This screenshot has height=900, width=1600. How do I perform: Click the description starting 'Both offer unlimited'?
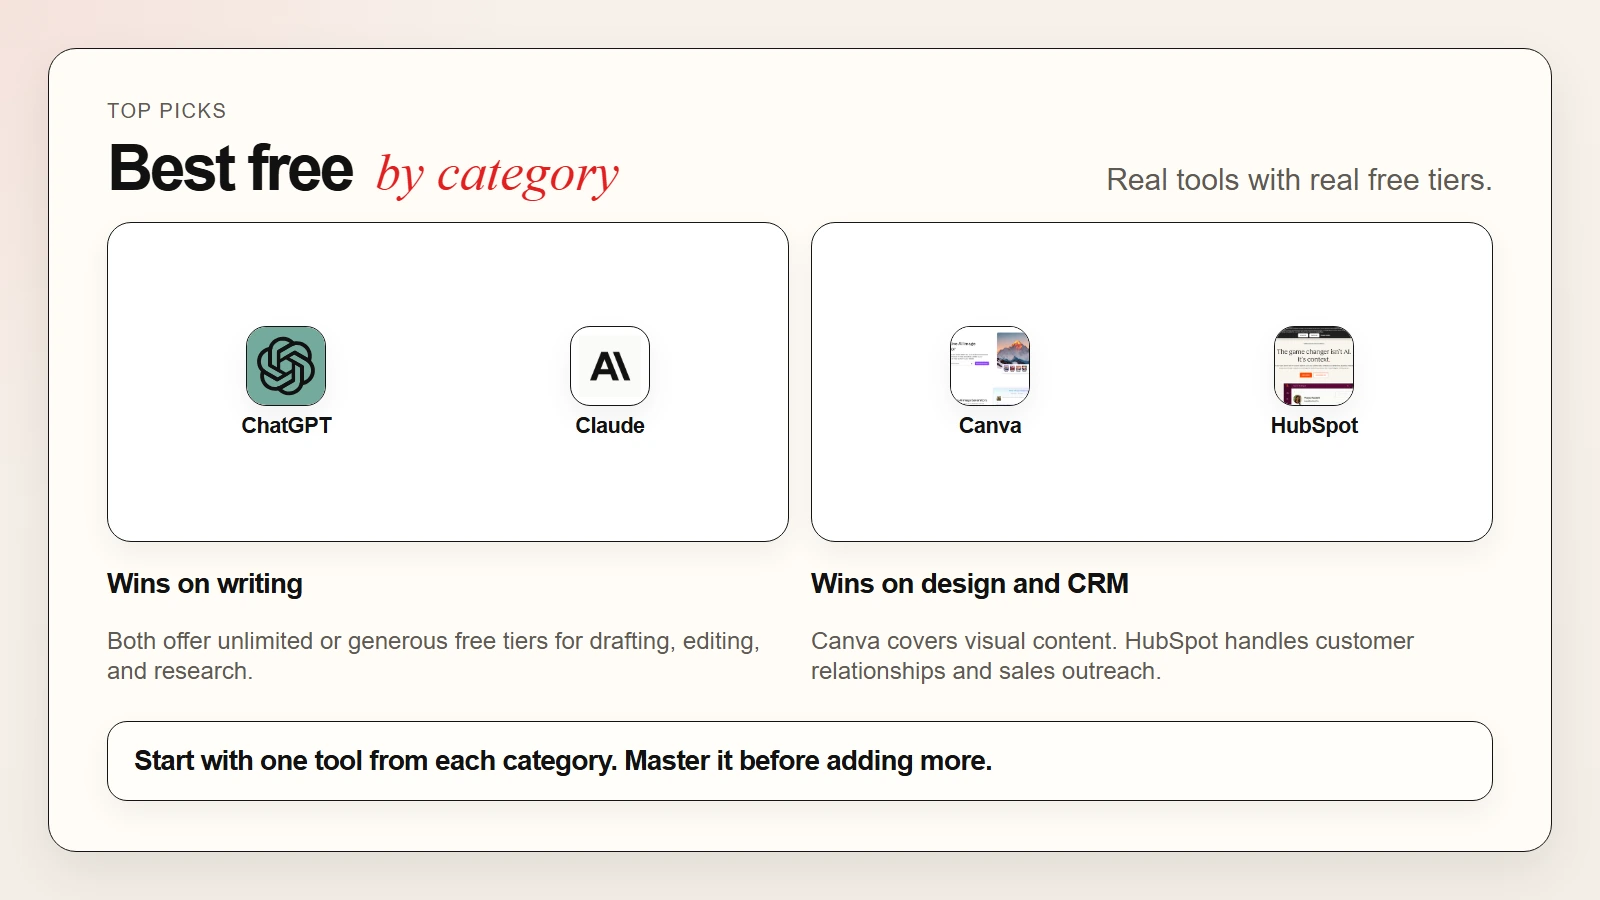pos(434,656)
